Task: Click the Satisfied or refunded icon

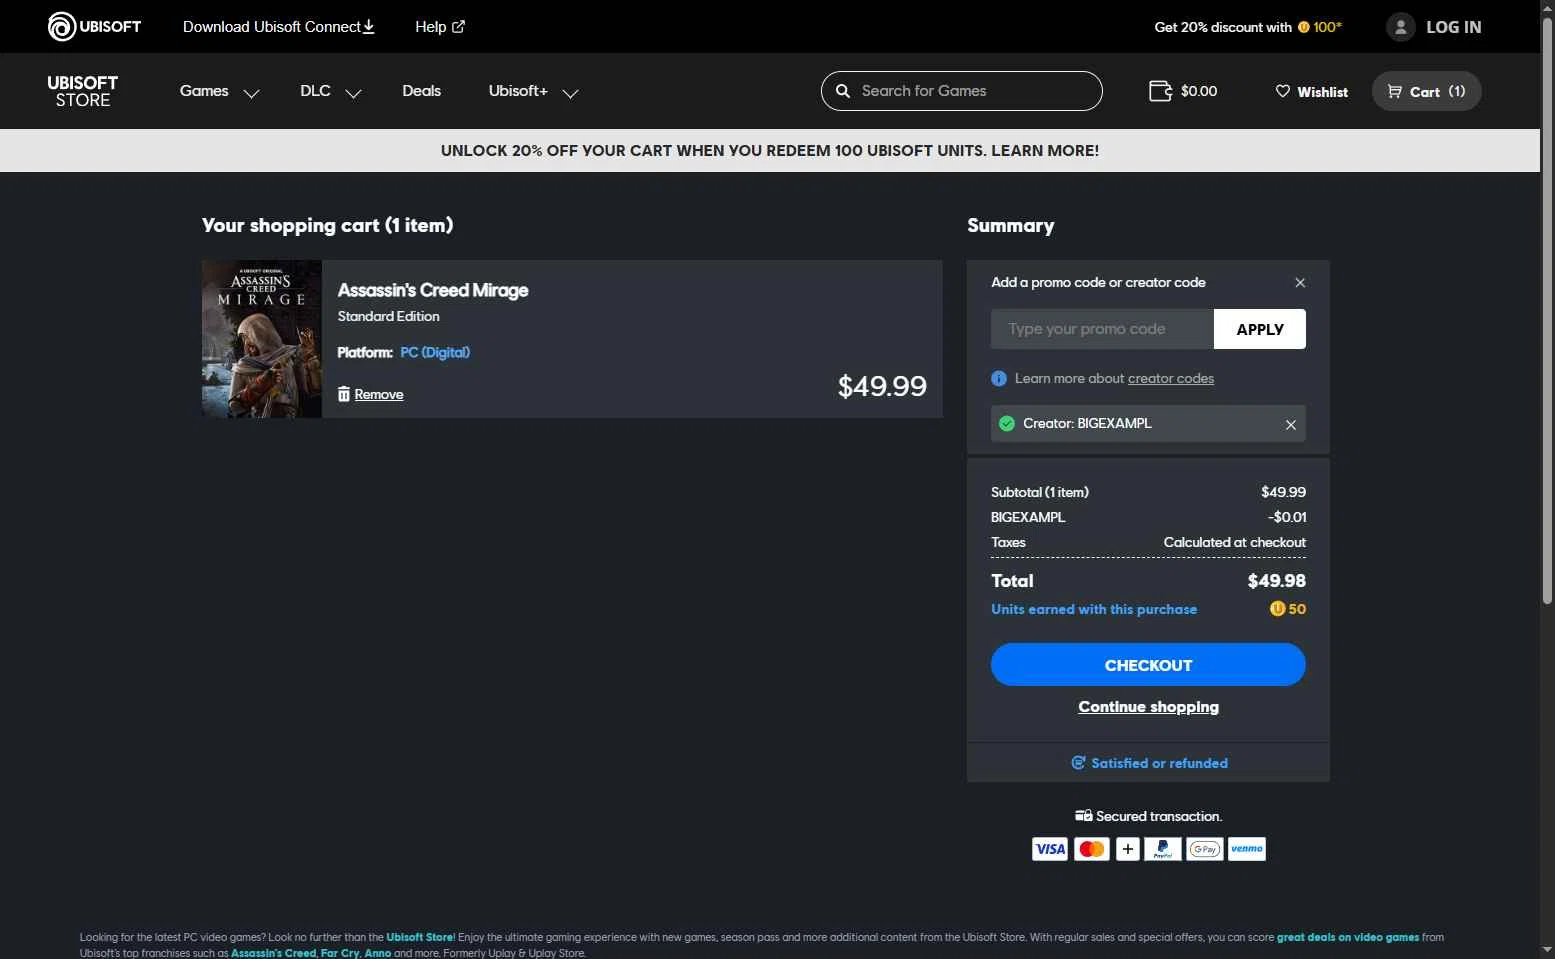Action: tap(1078, 763)
